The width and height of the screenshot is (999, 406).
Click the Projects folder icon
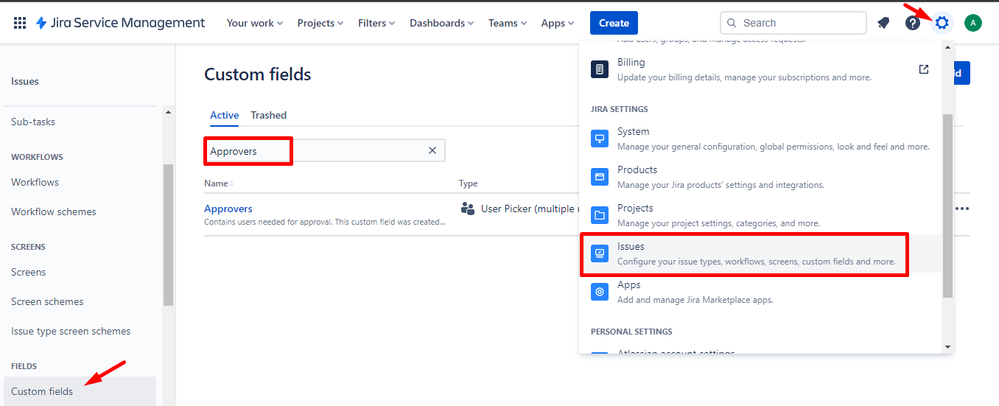point(600,215)
